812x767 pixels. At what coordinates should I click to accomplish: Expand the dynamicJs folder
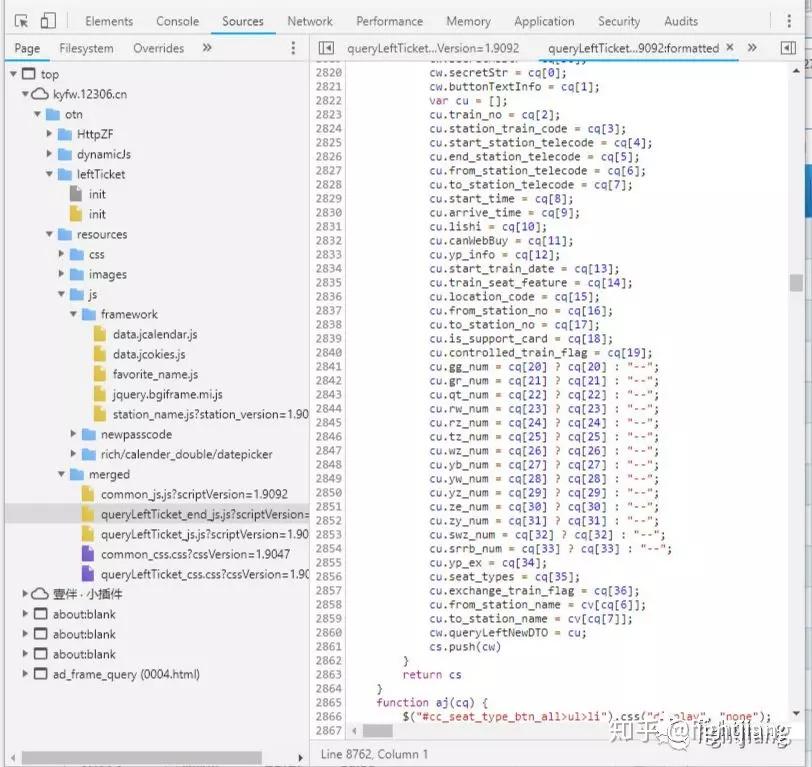tap(49, 154)
